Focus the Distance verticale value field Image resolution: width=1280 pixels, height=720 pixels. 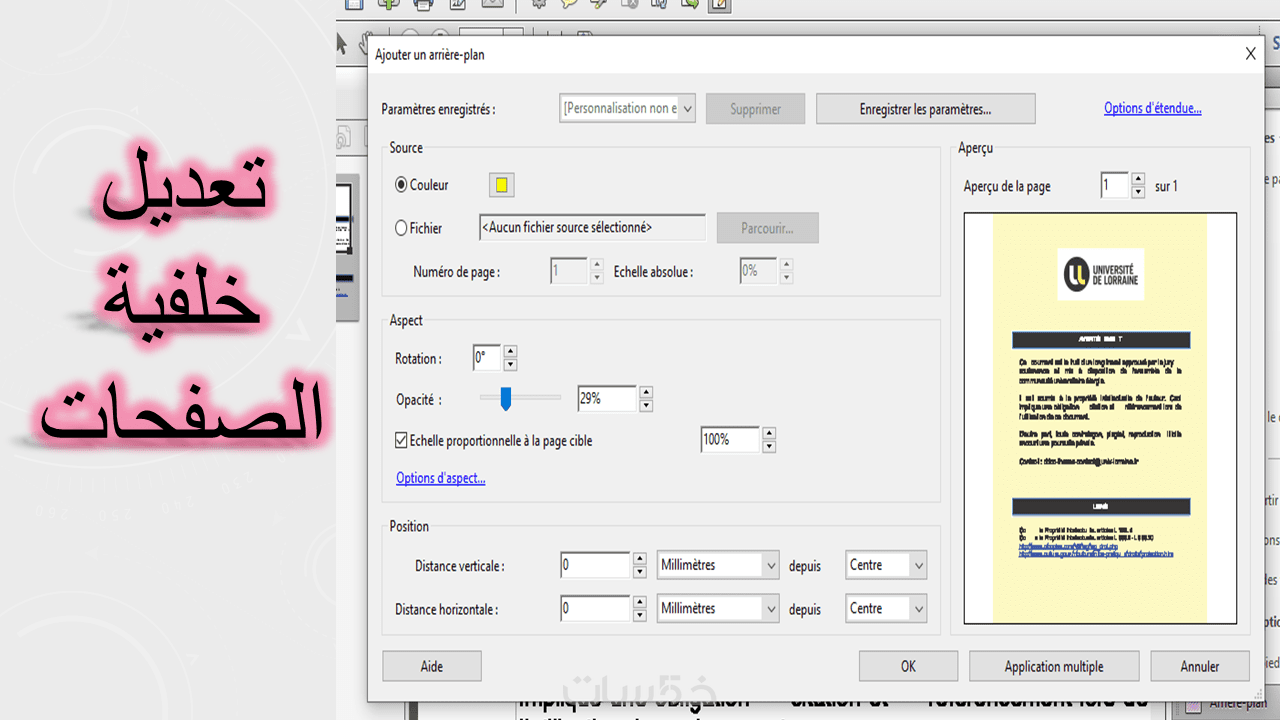click(x=595, y=565)
